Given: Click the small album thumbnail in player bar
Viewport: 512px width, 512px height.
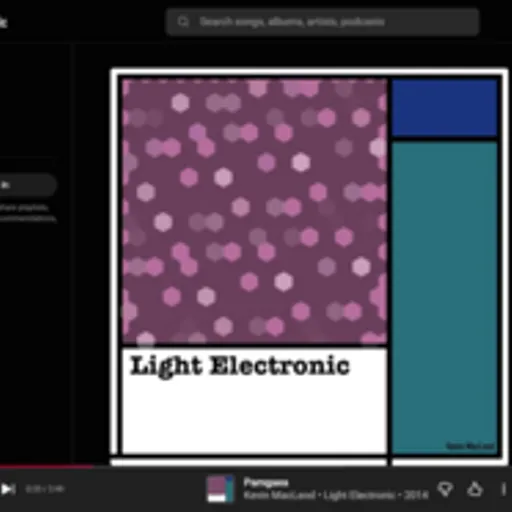Looking at the screenshot, I should coord(220,489).
